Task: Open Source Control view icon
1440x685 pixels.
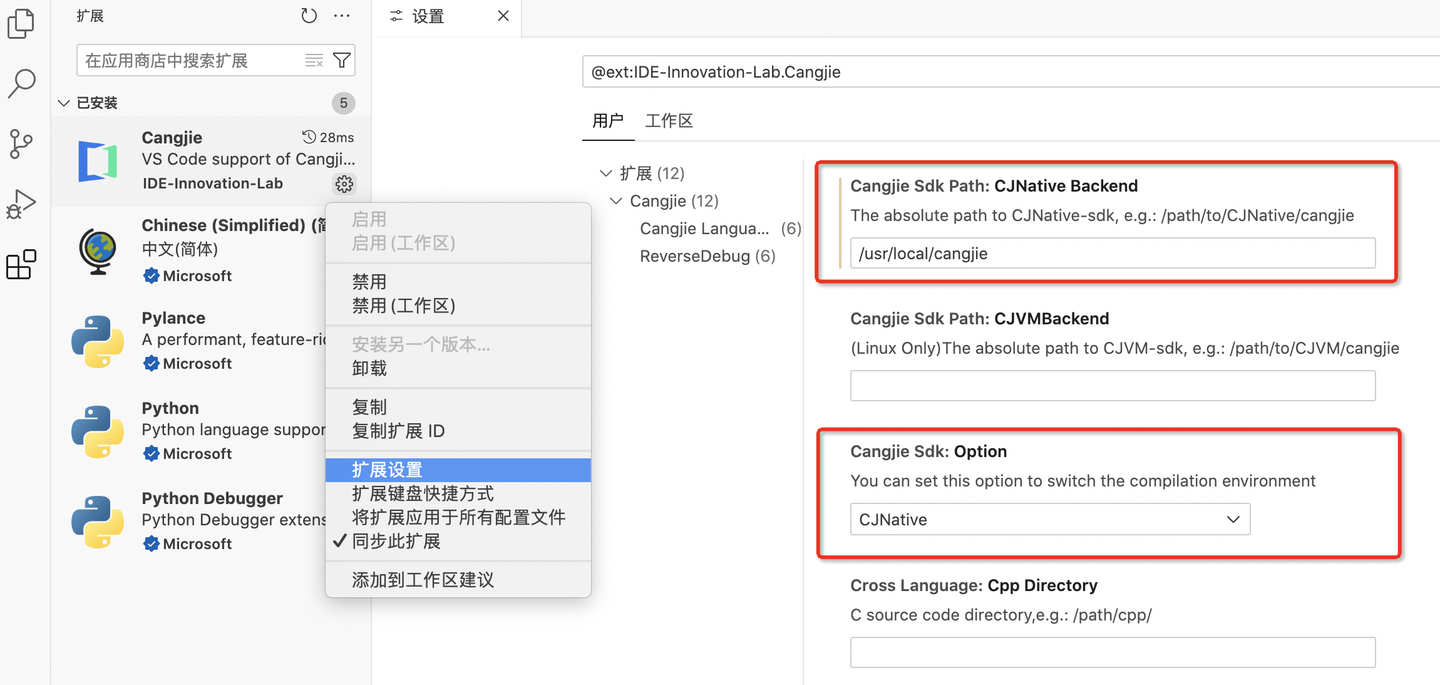Action: click(21, 144)
